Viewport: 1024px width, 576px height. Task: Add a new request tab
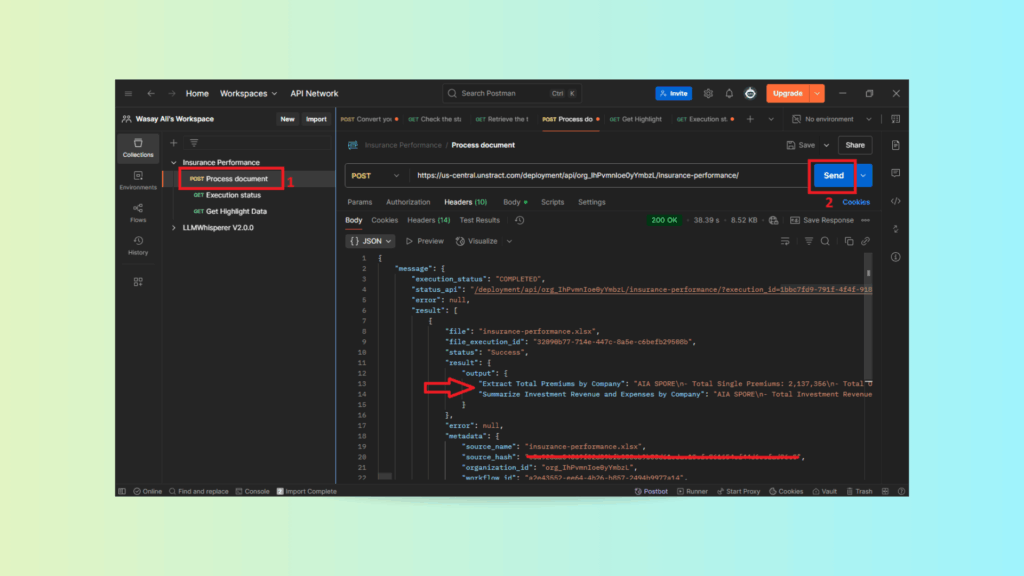[750, 119]
